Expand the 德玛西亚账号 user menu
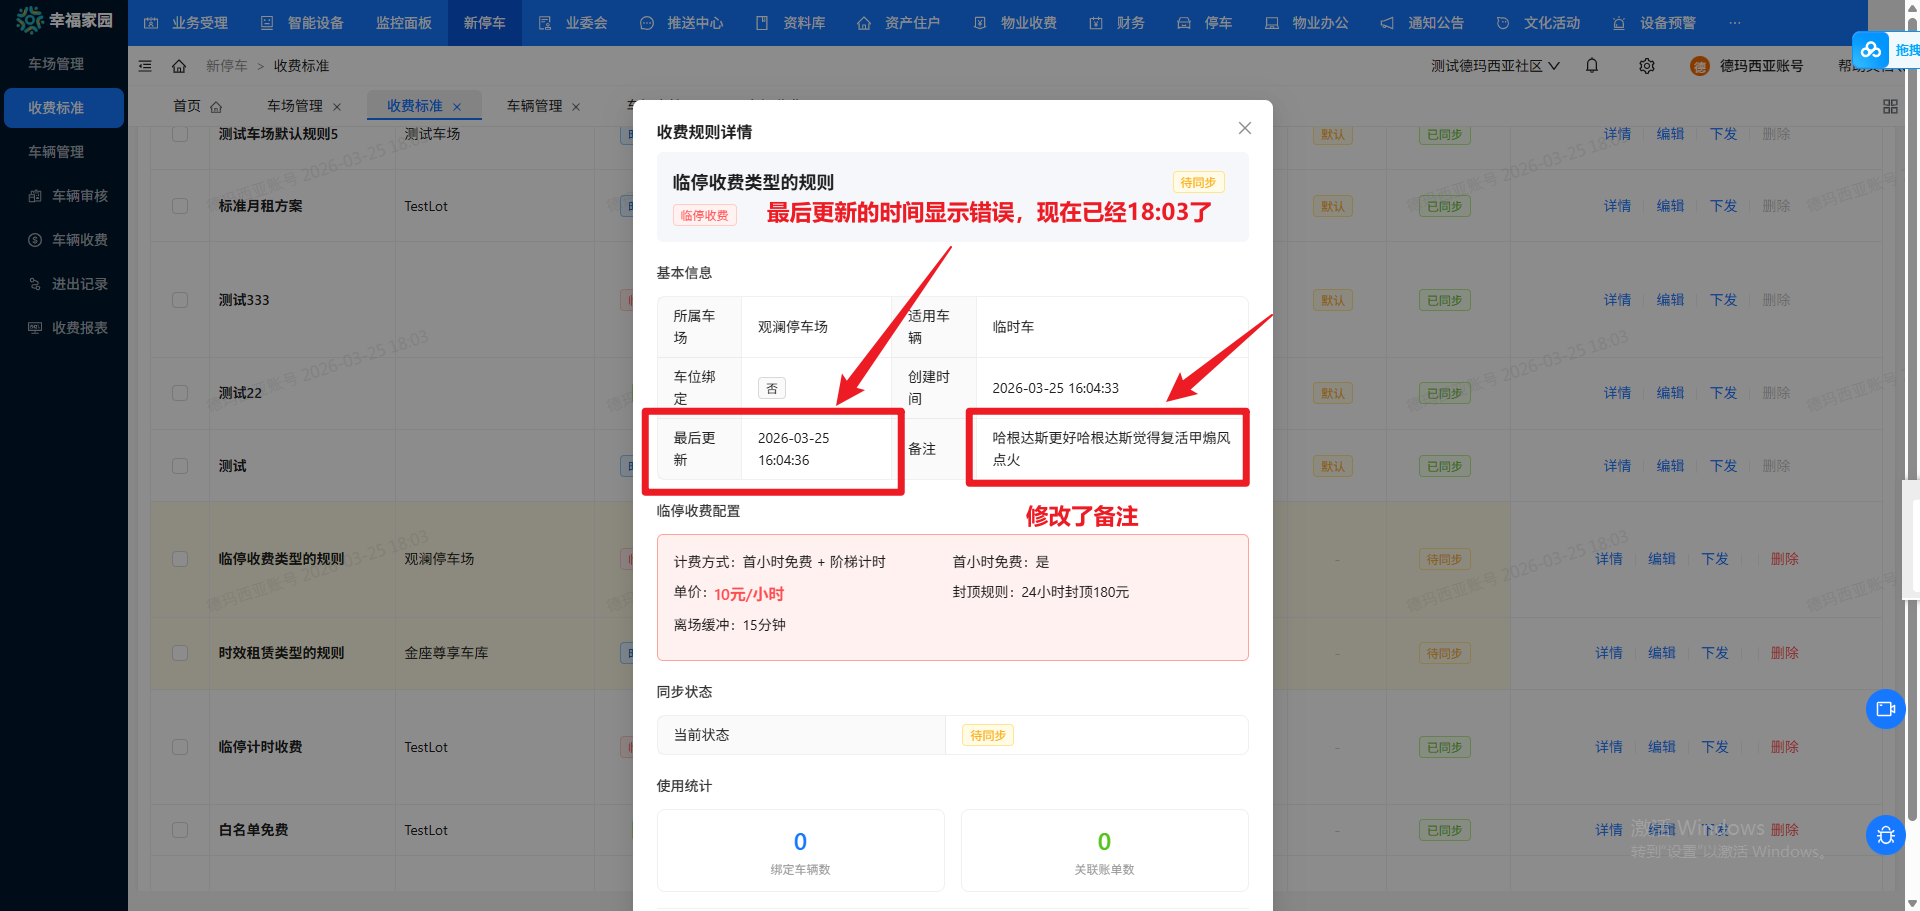The image size is (1920, 911). click(1760, 66)
